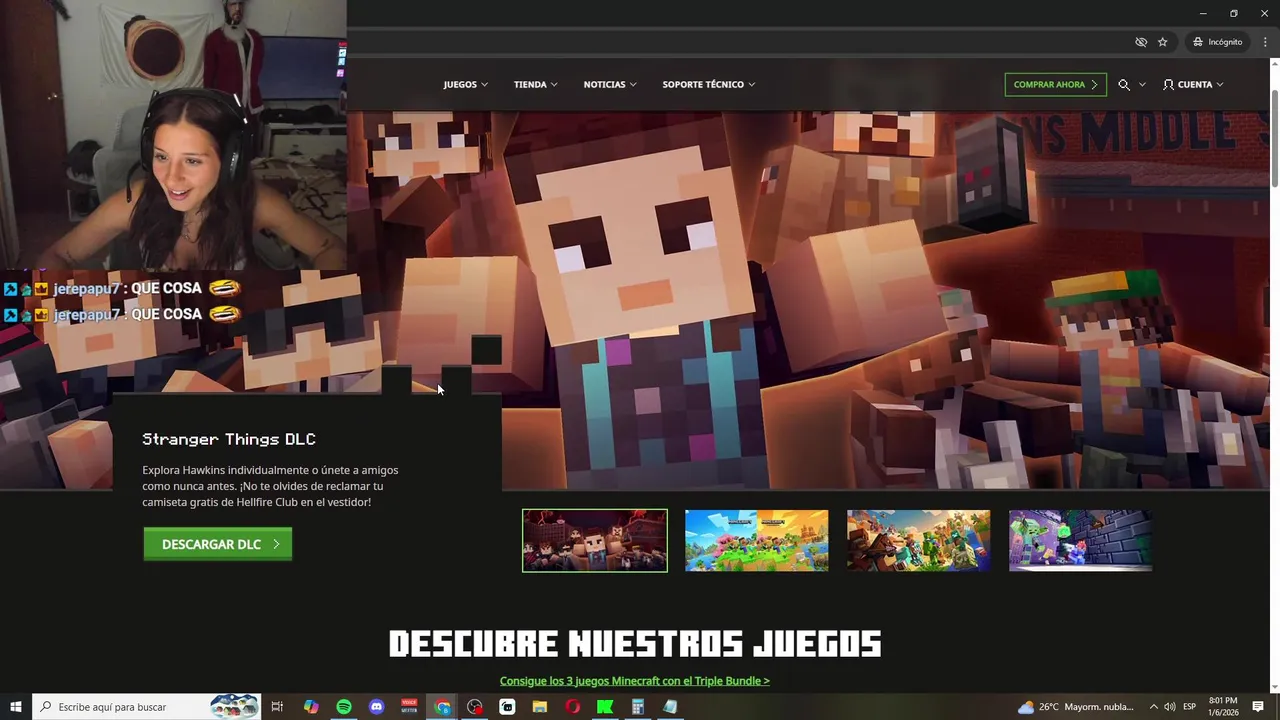This screenshot has height=720, width=1280.
Task: Open the Windows Start menu
Action: click(16, 707)
